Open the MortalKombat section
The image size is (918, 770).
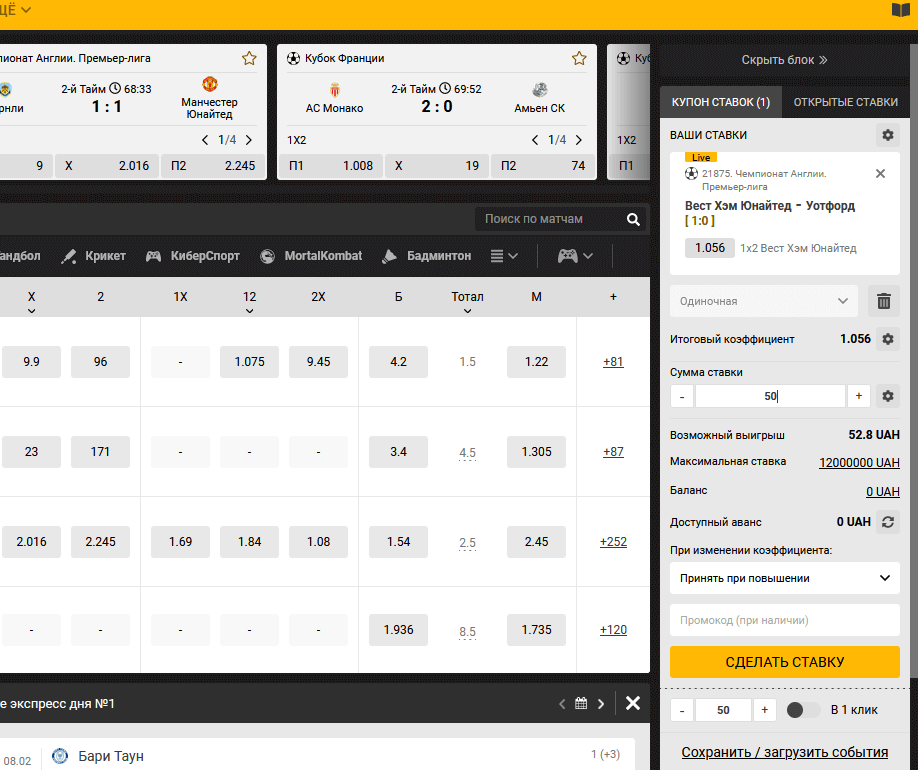[x=311, y=256]
